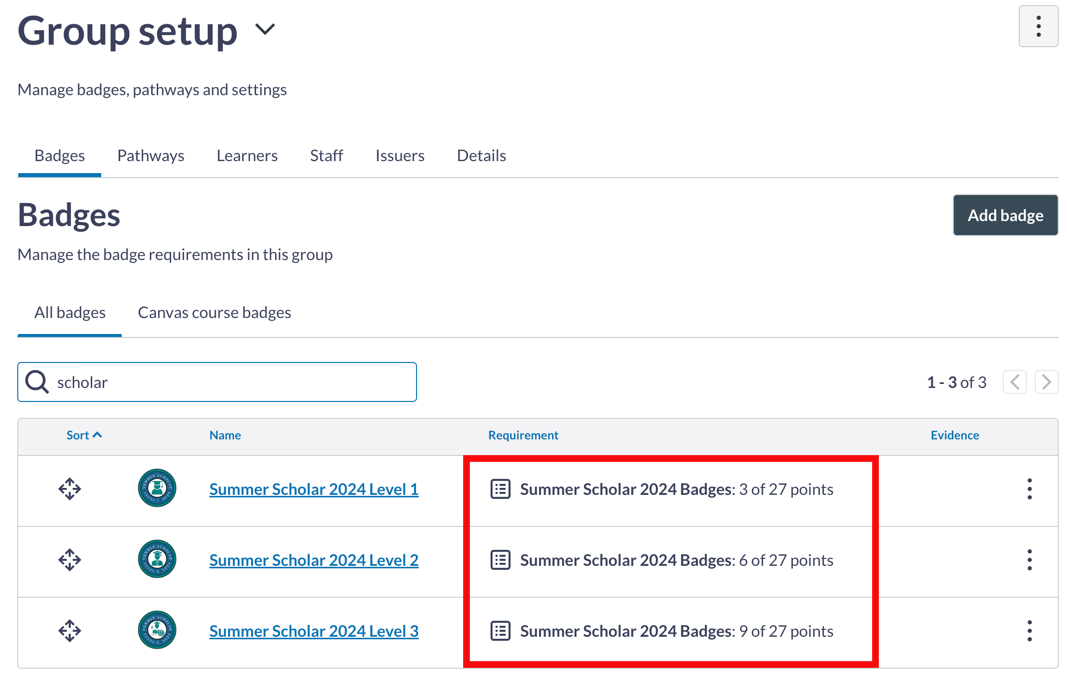Open the group setup kebab menu
Viewport: 1067px width, 674px height.
click(x=1038, y=27)
